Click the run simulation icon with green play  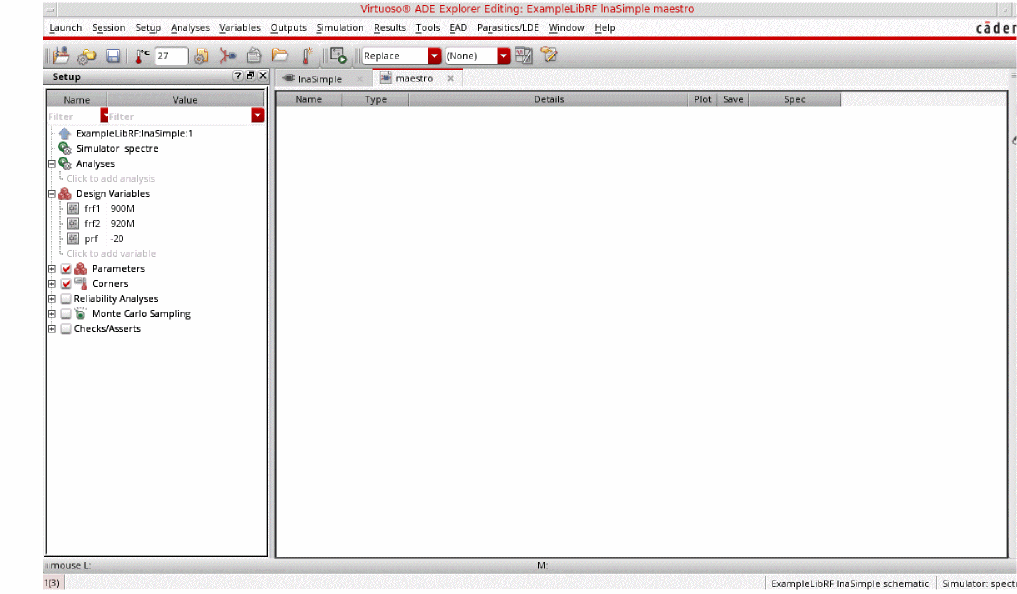338,56
